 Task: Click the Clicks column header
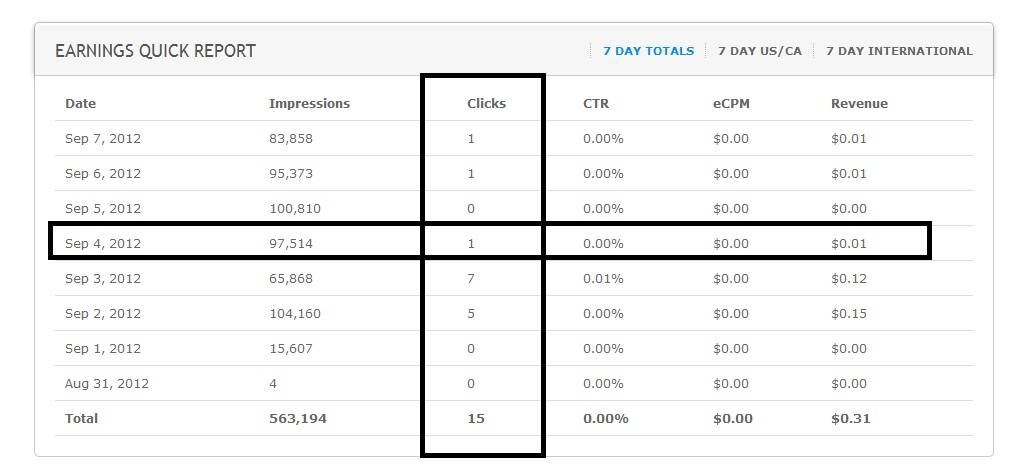pyautogui.click(x=486, y=104)
